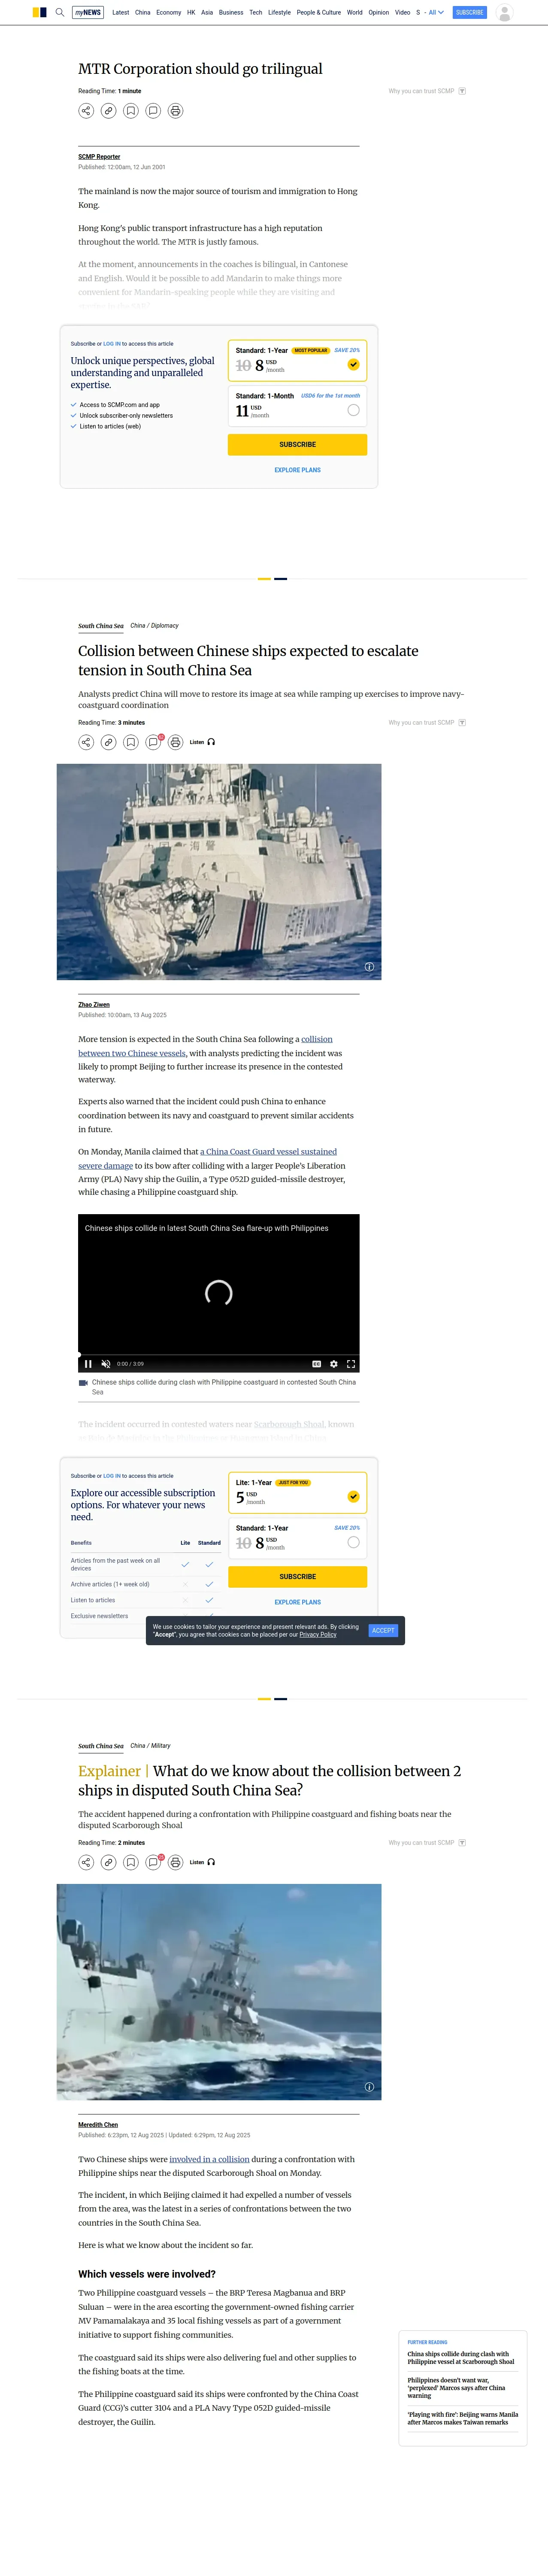Toggle closed captions on the video
This screenshot has width=548, height=2576.
[x=317, y=1363]
